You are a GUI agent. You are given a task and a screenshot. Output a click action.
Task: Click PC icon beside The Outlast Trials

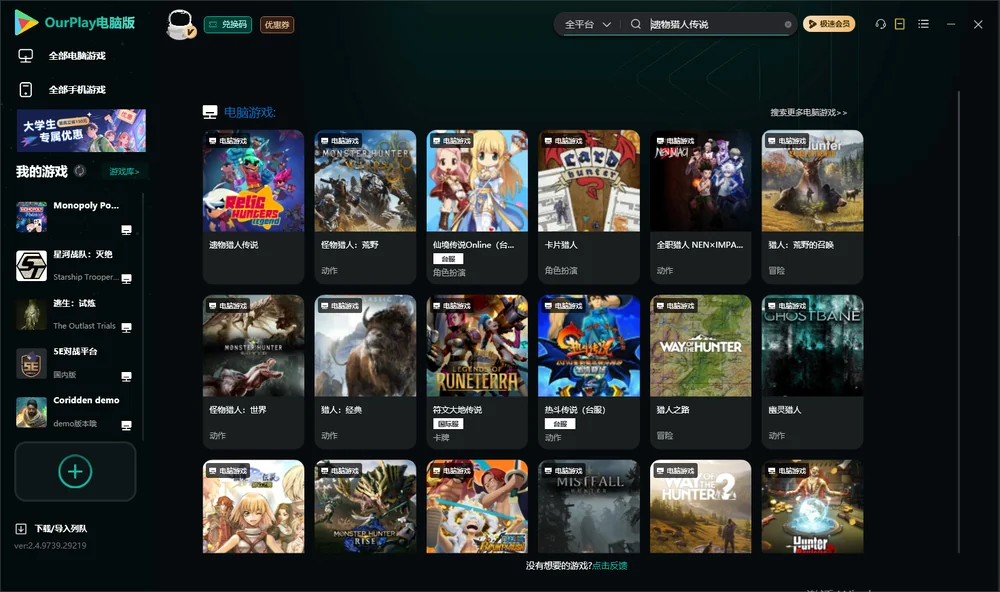126,327
